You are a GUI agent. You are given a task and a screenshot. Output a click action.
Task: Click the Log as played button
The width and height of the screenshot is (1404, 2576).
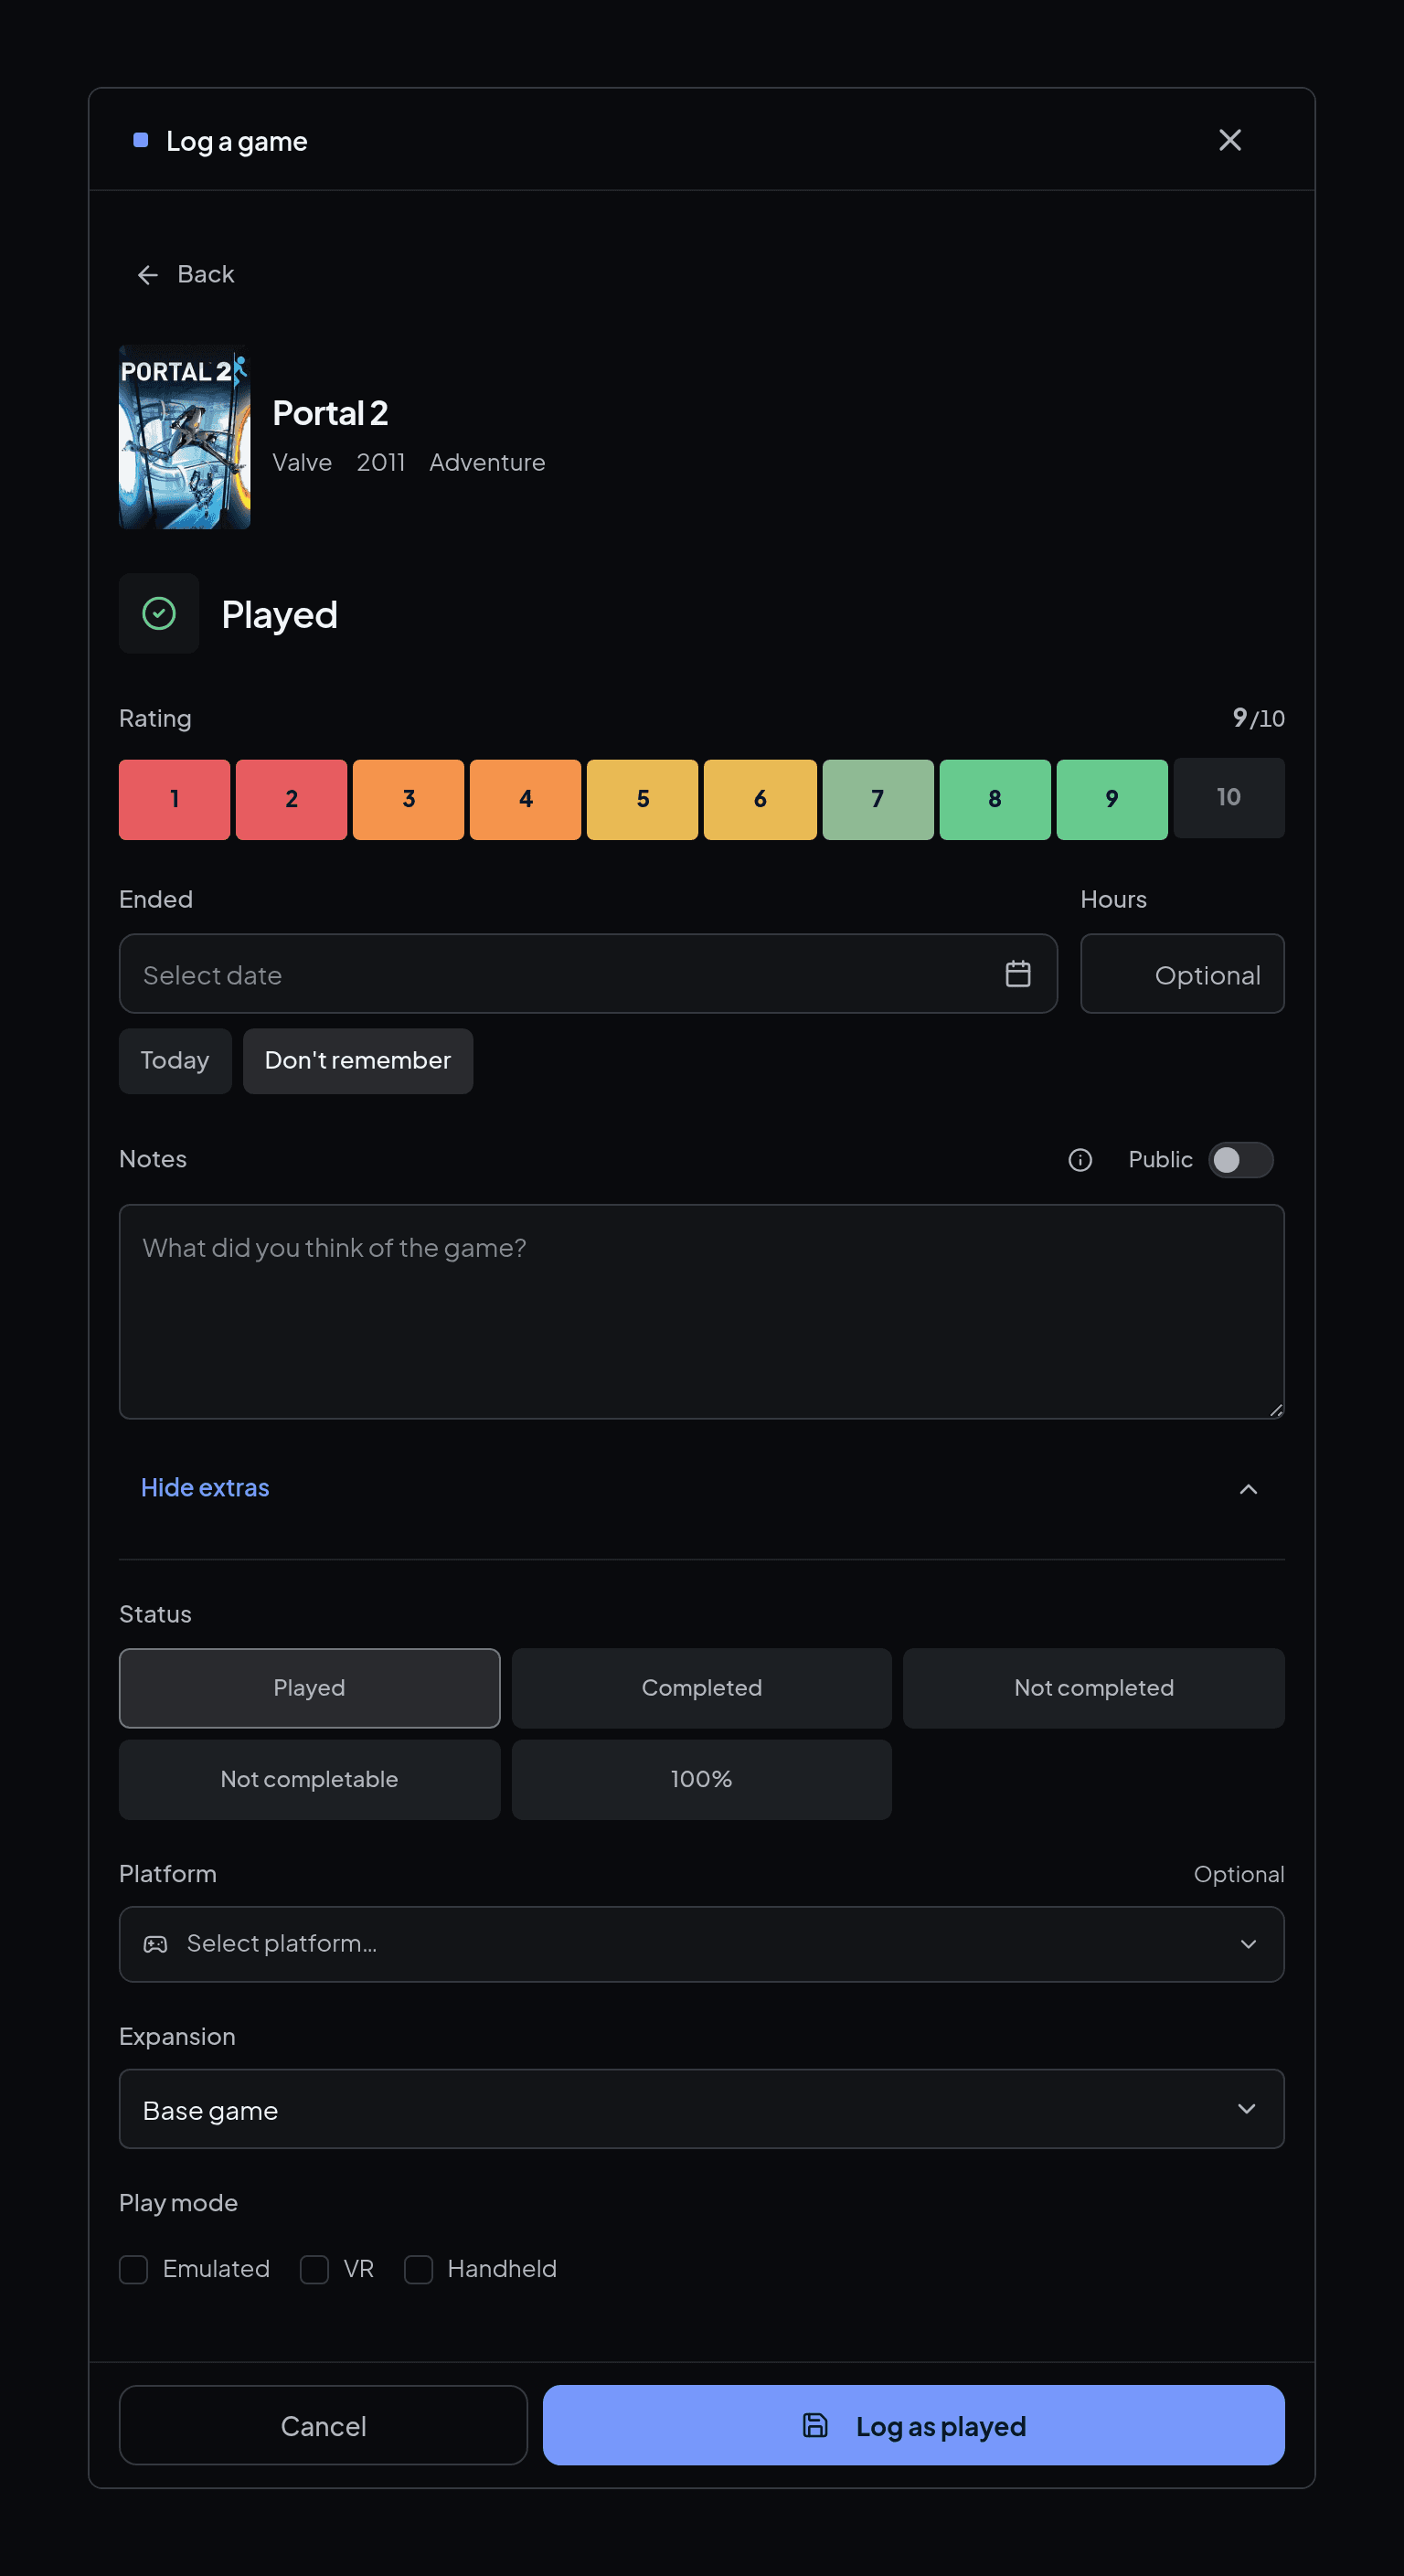(x=914, y=2425)
